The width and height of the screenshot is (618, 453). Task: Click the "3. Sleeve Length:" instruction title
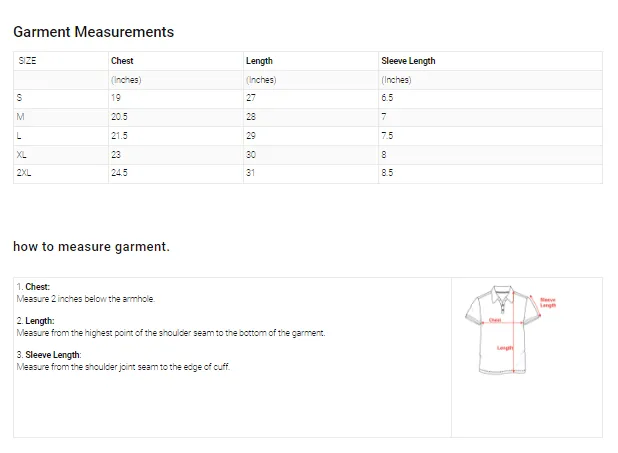coord(49,355)
